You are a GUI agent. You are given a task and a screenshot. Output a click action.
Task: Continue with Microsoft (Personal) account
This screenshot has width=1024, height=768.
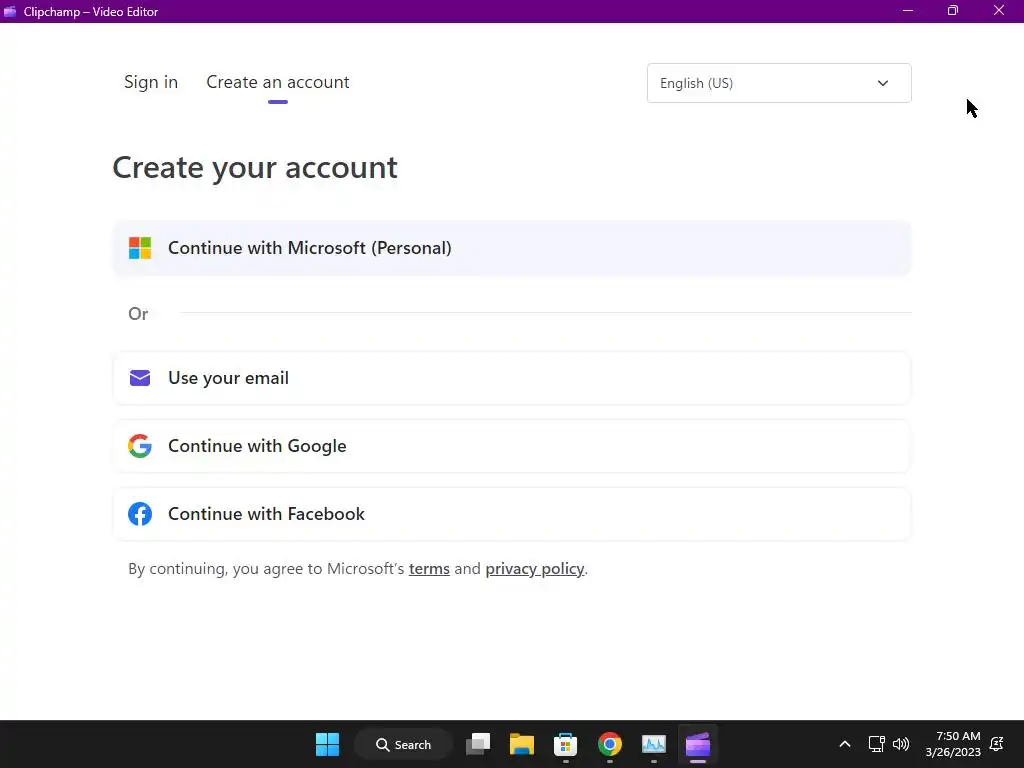(x=512, y=248)
